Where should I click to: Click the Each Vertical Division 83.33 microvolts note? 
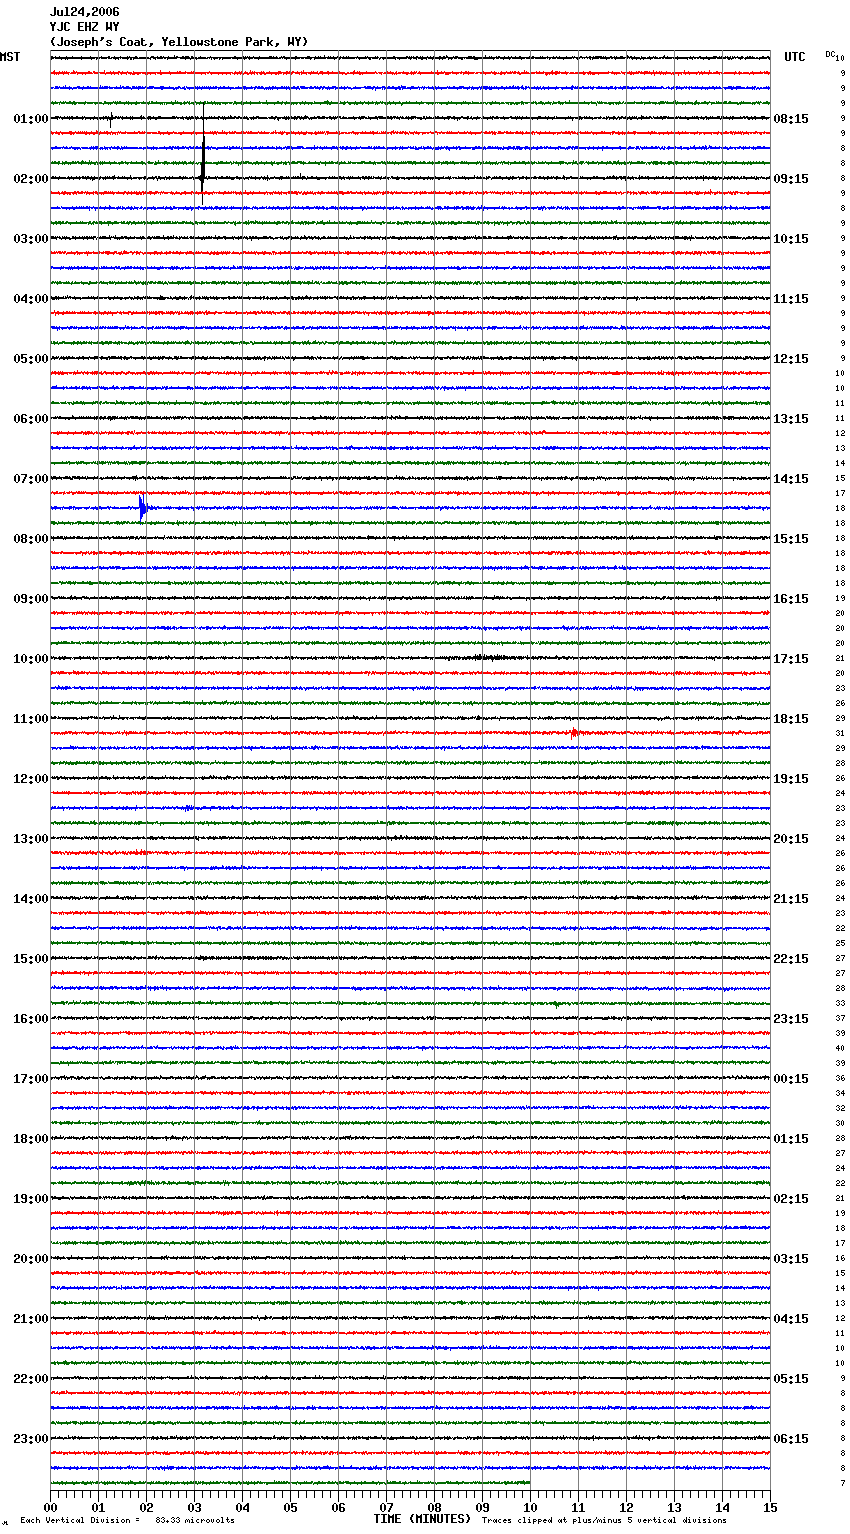(127, 1521)
